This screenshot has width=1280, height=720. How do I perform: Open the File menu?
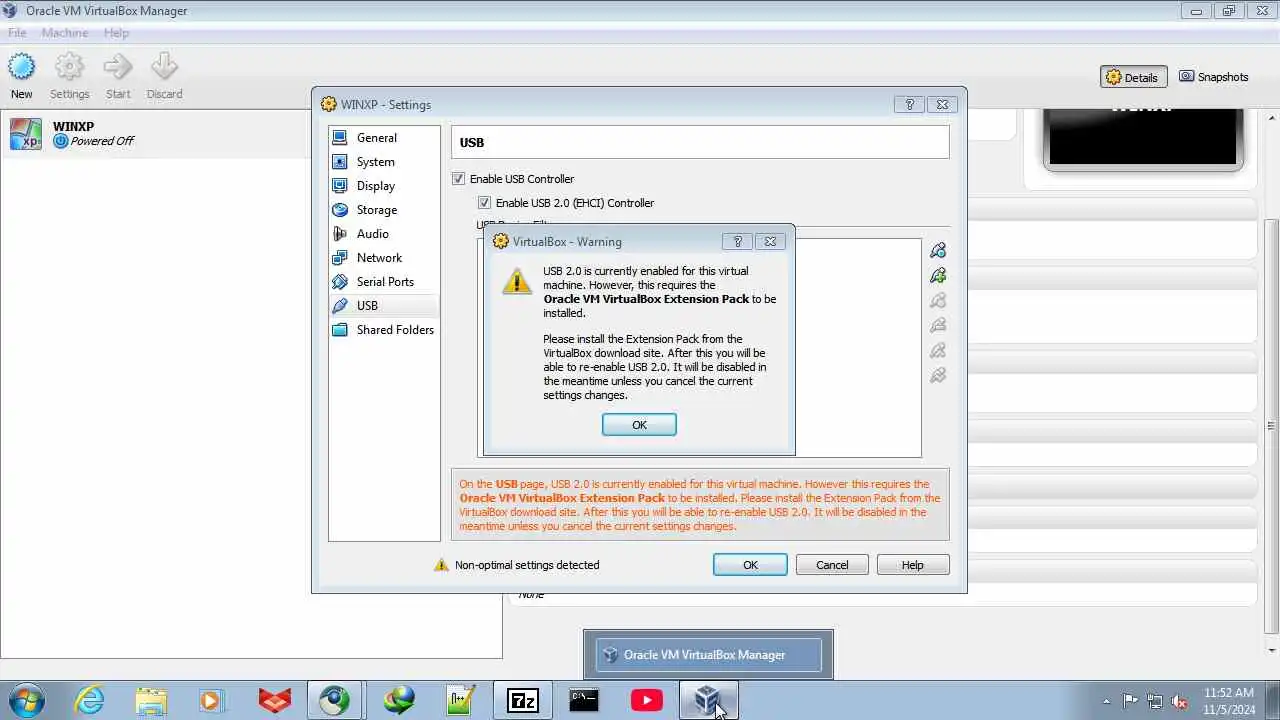point(17,33)
